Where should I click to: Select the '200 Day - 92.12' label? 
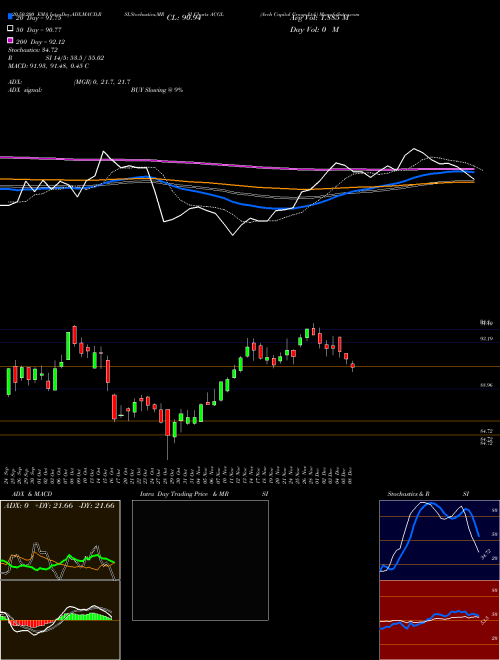coord(40,42)
